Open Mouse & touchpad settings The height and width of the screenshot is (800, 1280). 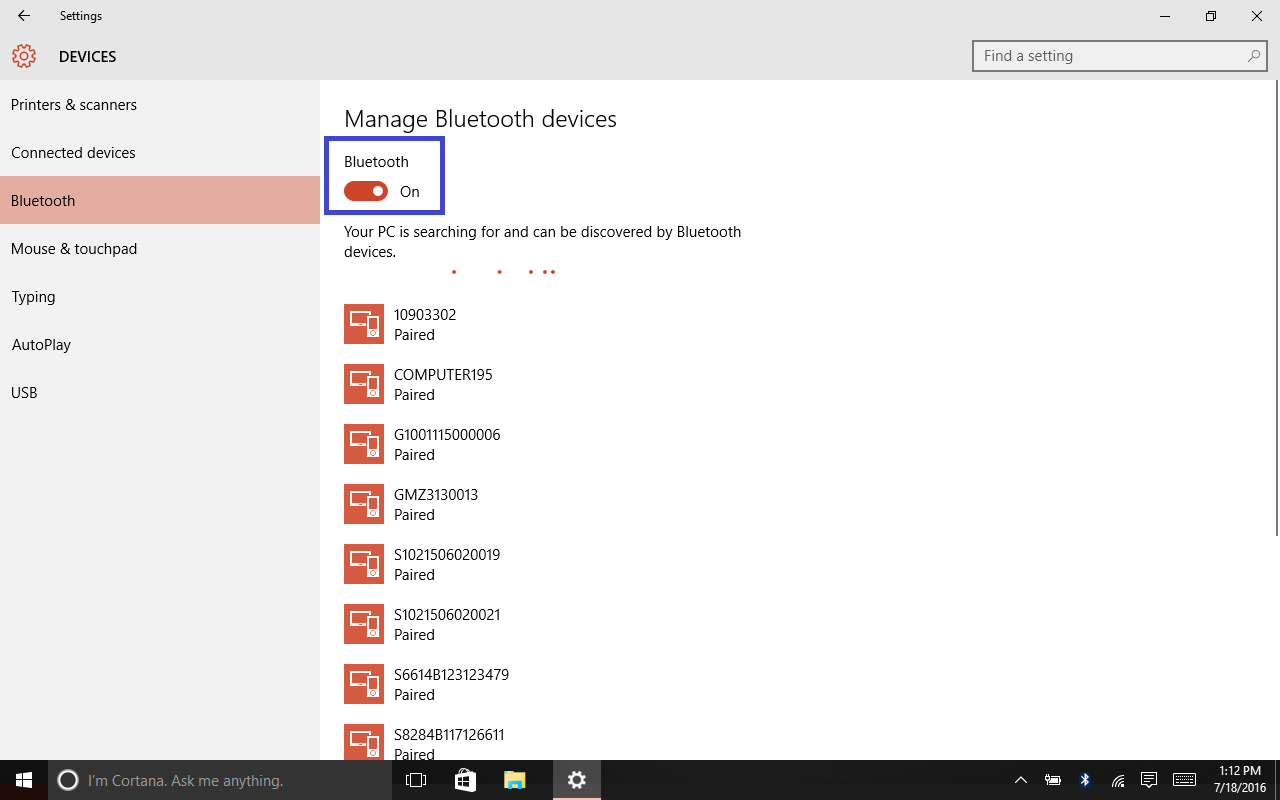(74, 249)
